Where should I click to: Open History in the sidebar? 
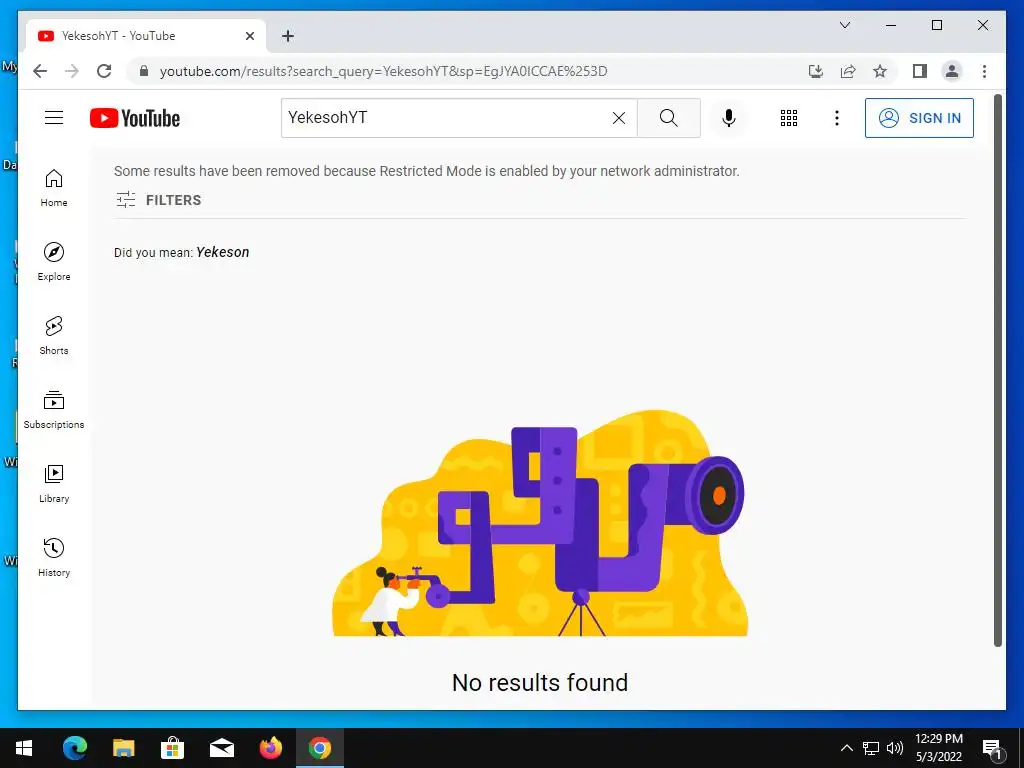54,557
